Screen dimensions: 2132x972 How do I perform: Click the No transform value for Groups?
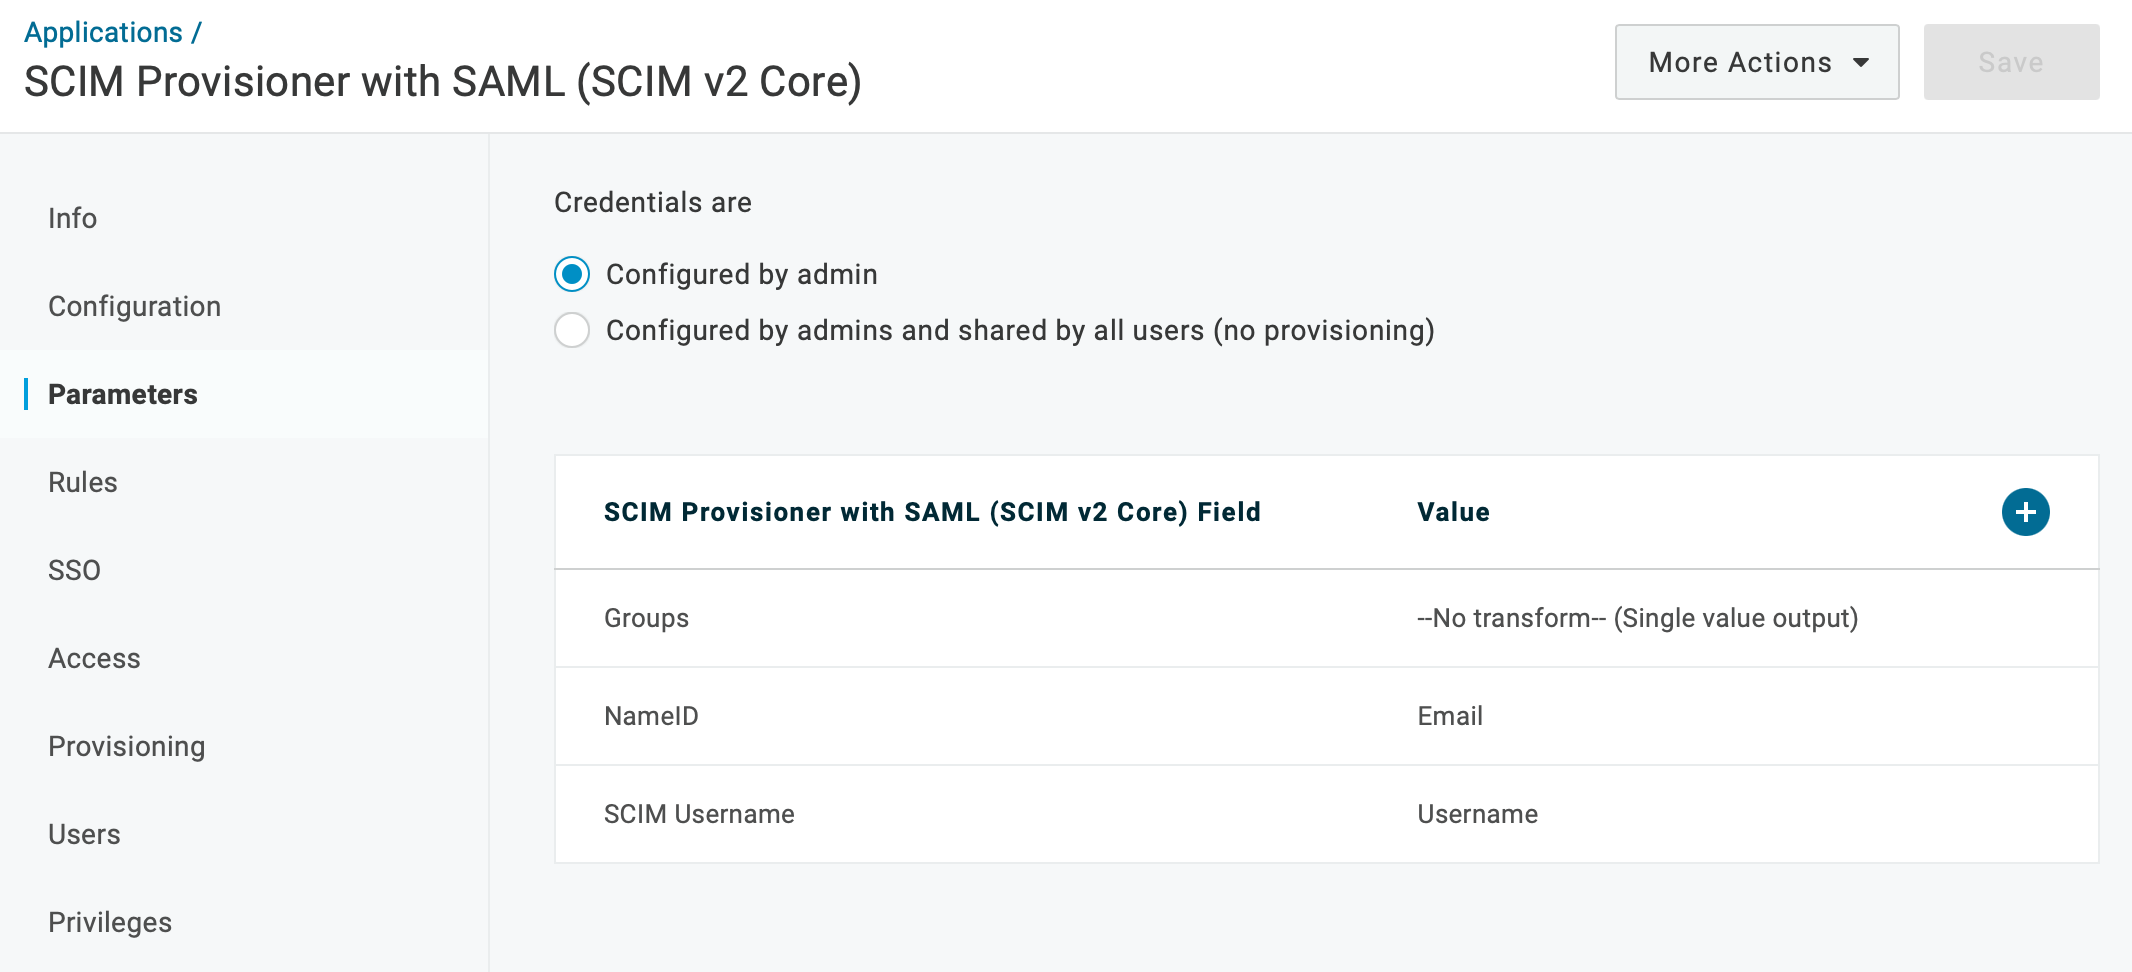(x=1637, y=618)
